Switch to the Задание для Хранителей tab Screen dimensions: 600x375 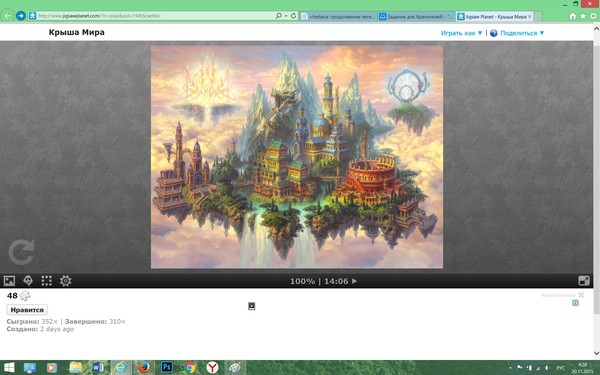click(416, 16)
